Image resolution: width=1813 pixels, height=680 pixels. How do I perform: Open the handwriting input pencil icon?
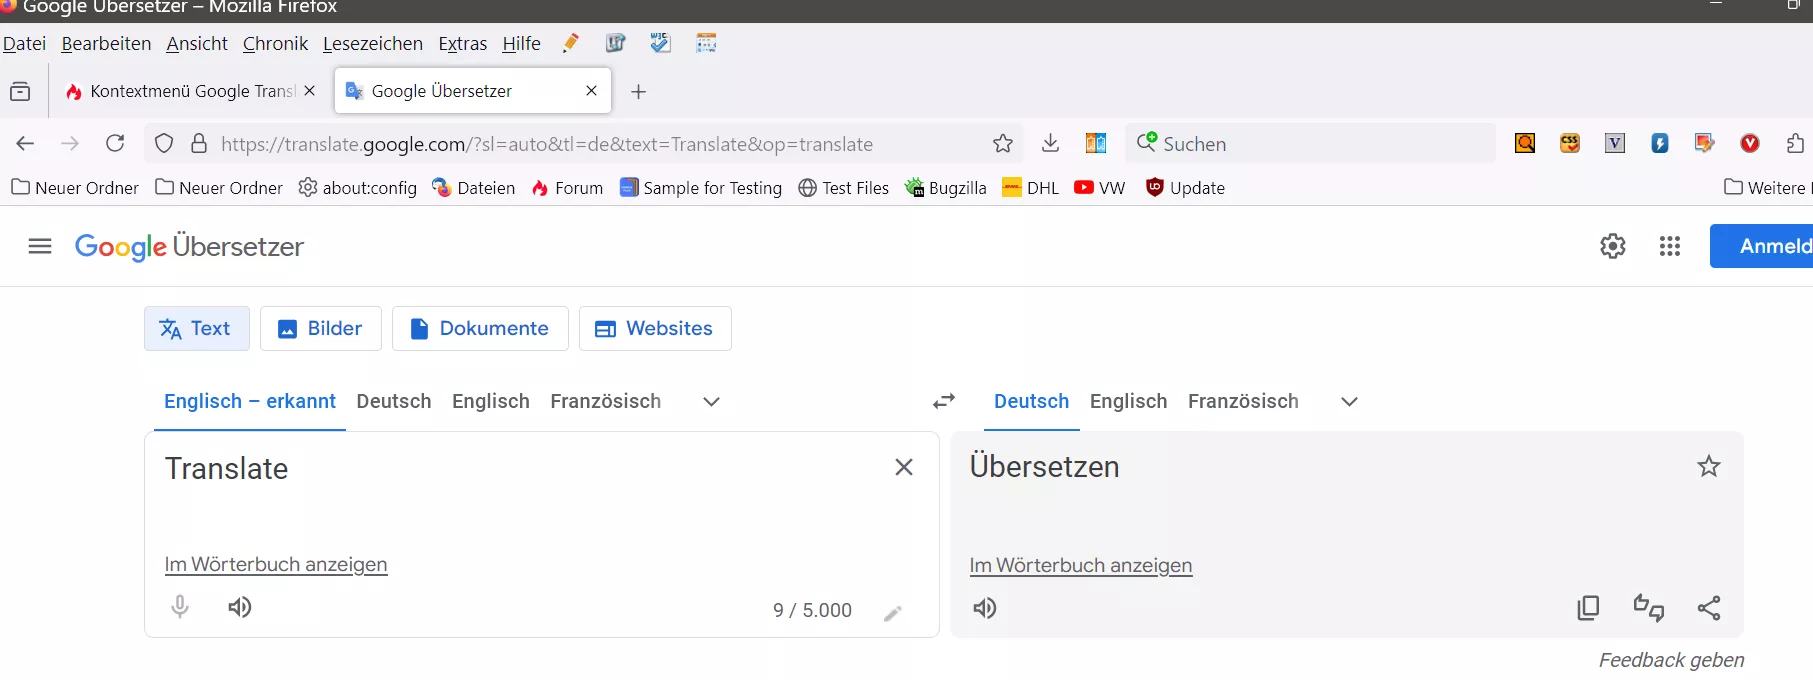coord(893,613)
